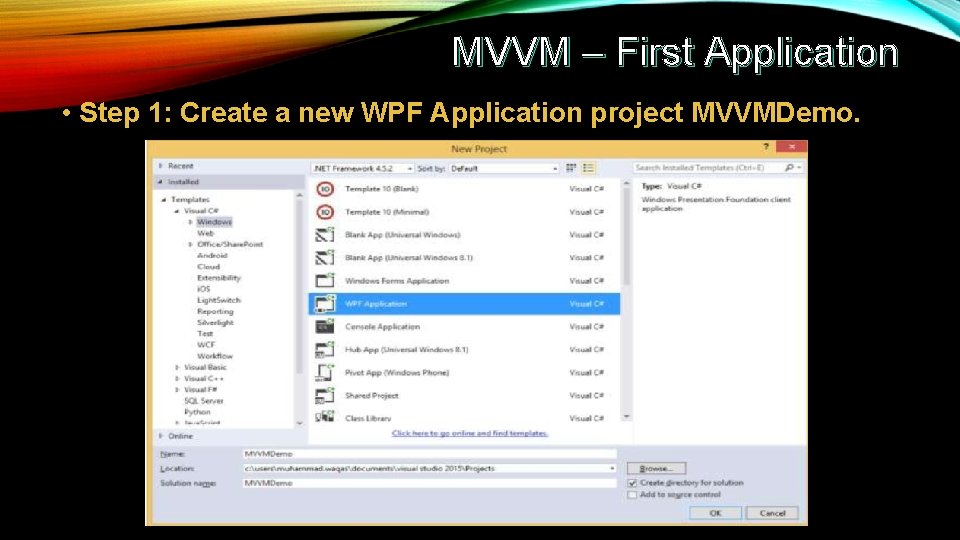Confirm with the OK button
Image resolution: width=960 pixels, height=540 pixels.
point(715,513)
